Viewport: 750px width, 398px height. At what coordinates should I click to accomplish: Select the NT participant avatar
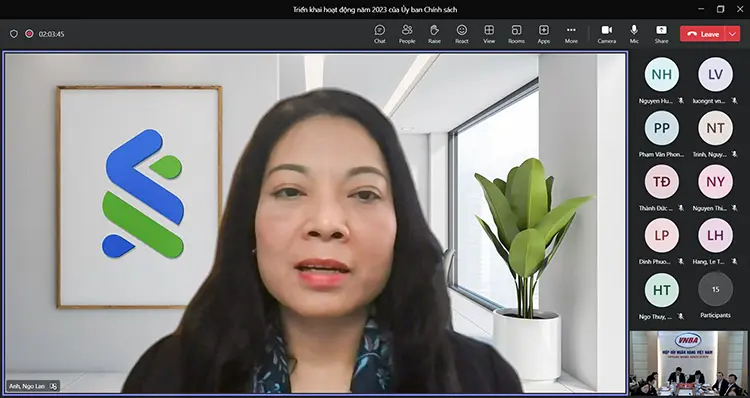(x=715, y=128)
